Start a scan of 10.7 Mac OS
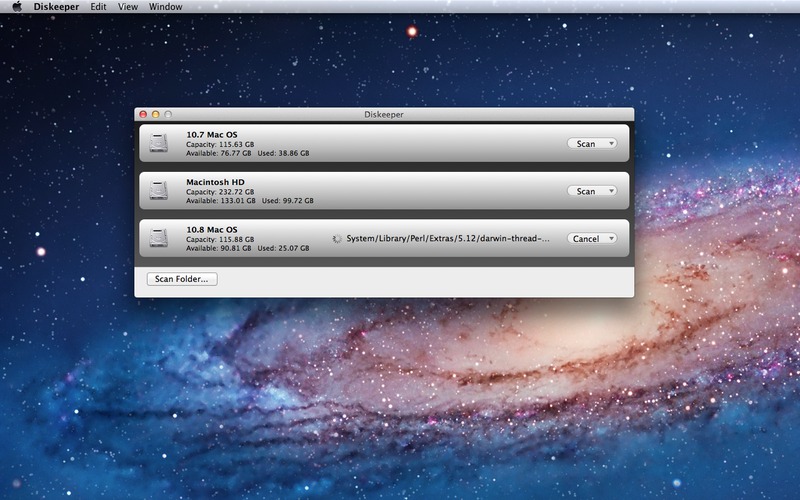This screenshot has height=500, width=800. pyautogui.click(x=586, y=144)
